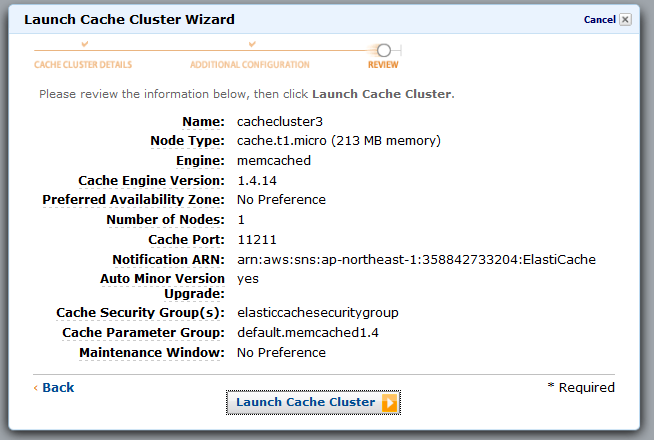Image resolution: width=654 pixels, height=440 pixels.
Task: Click the Cache Port label
Action: point(186,240)
